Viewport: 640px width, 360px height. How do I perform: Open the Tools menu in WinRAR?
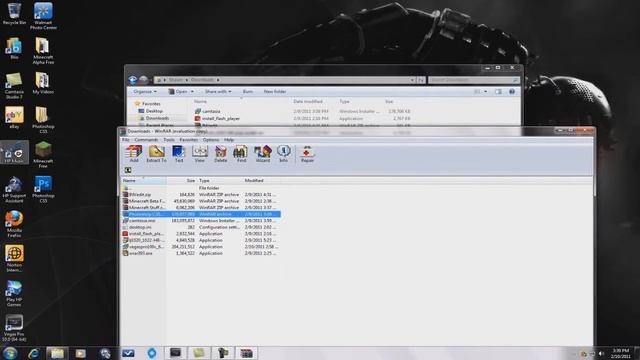click(169, 140)
